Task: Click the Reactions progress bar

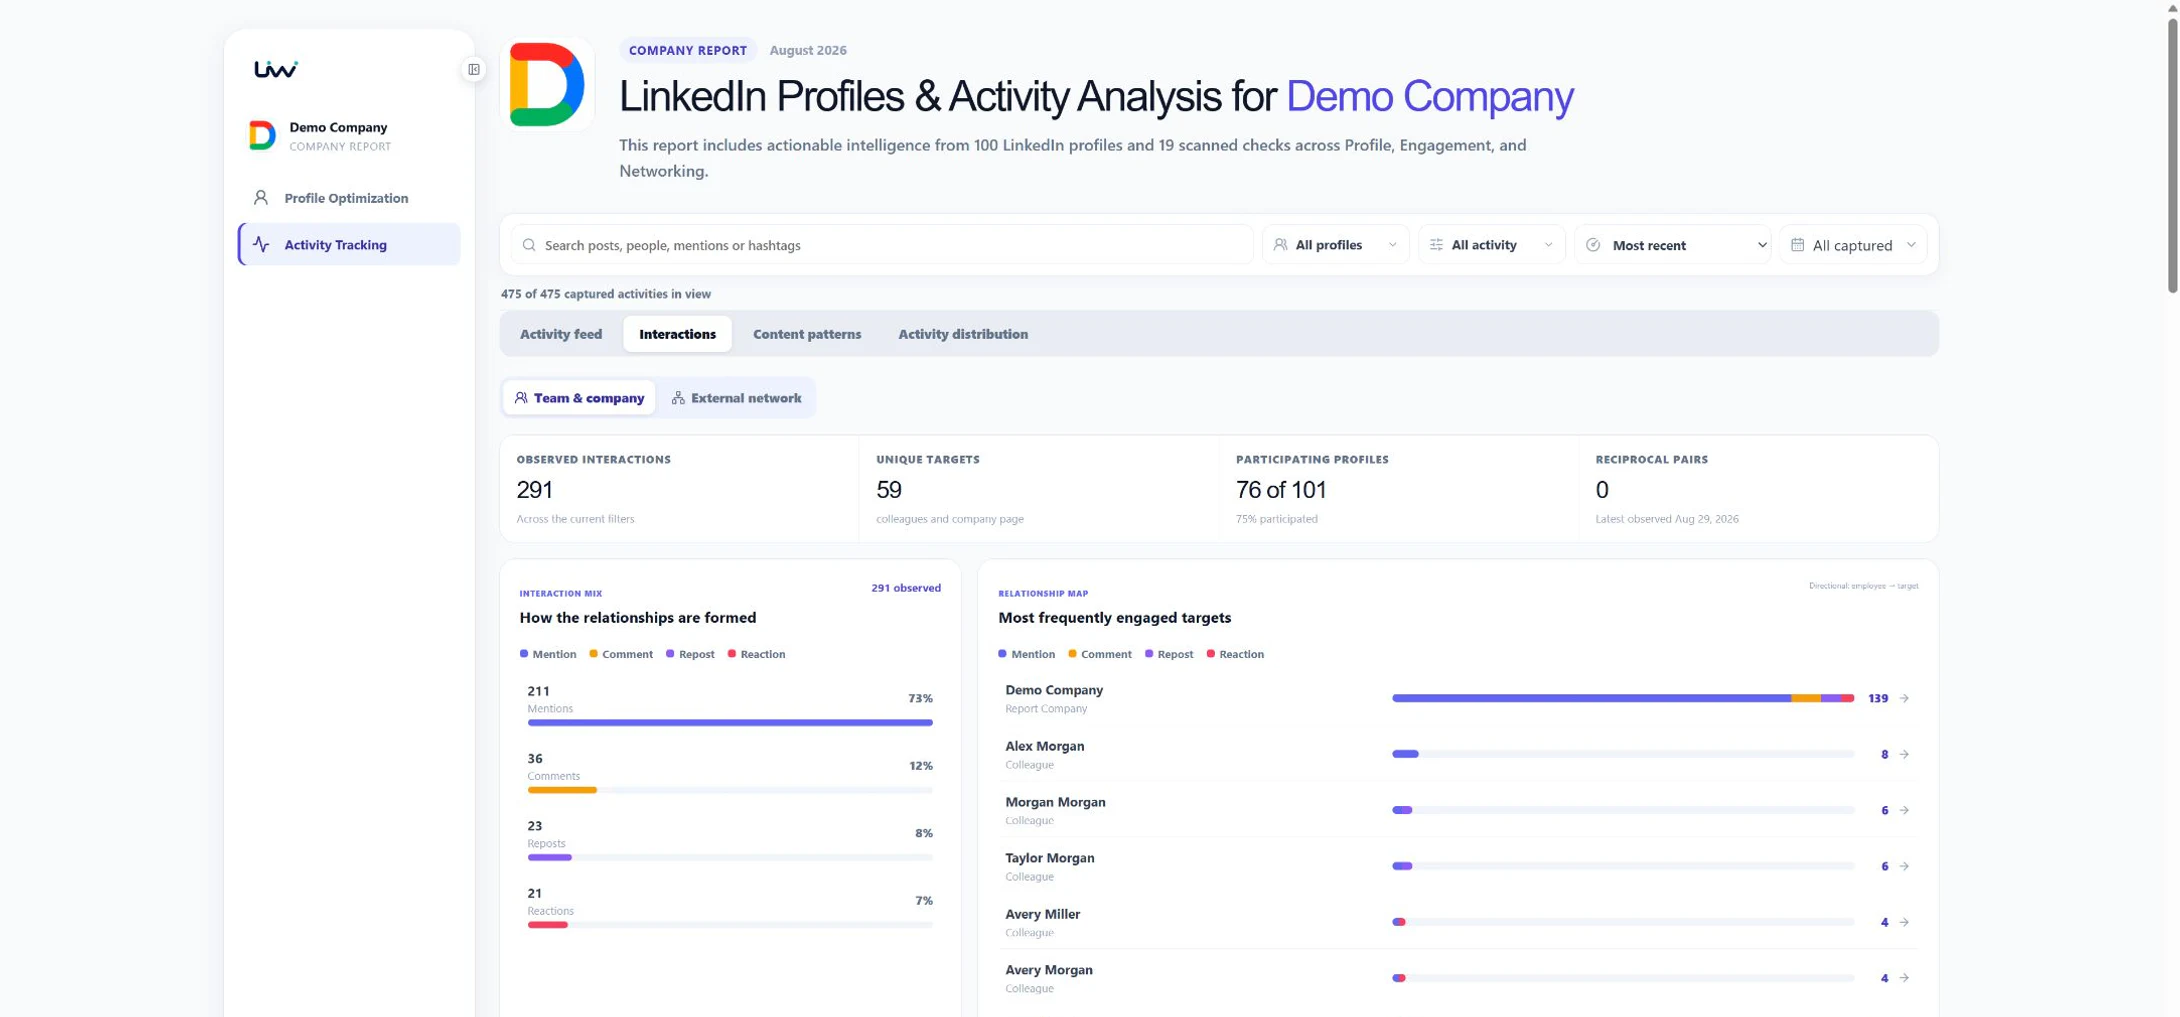Action: click(x=730, y=925)
